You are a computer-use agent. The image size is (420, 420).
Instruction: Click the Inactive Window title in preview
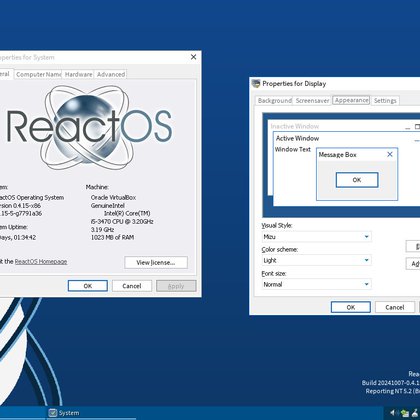[295, 126]
